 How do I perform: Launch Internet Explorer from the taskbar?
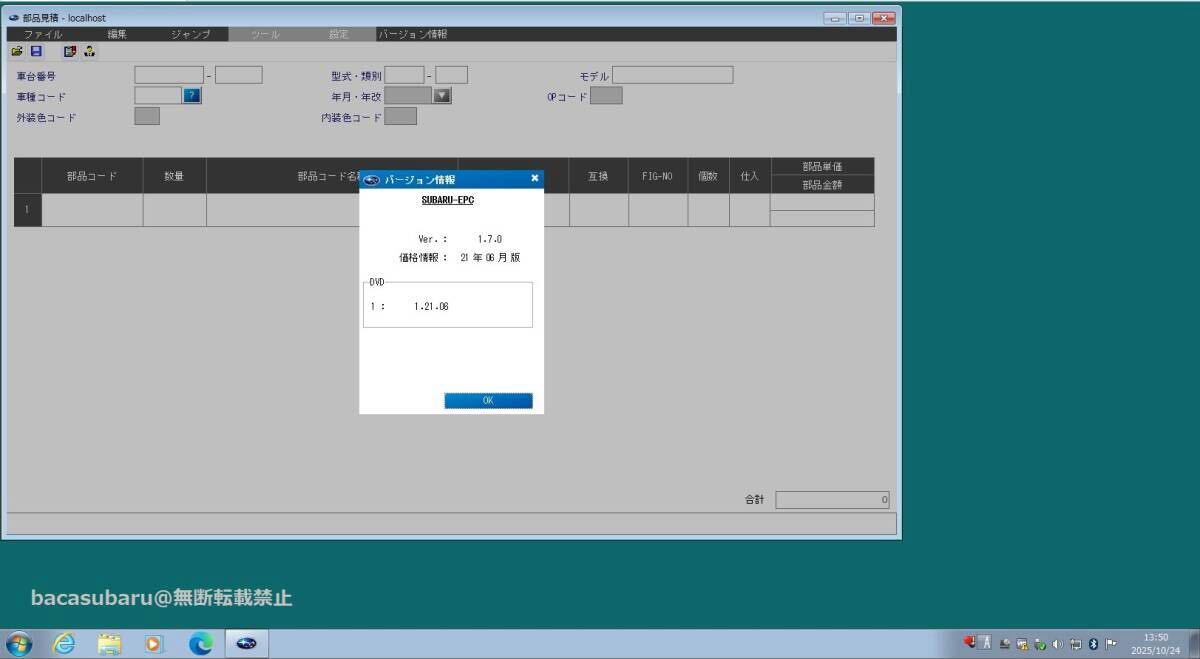[x=64, y=643]
